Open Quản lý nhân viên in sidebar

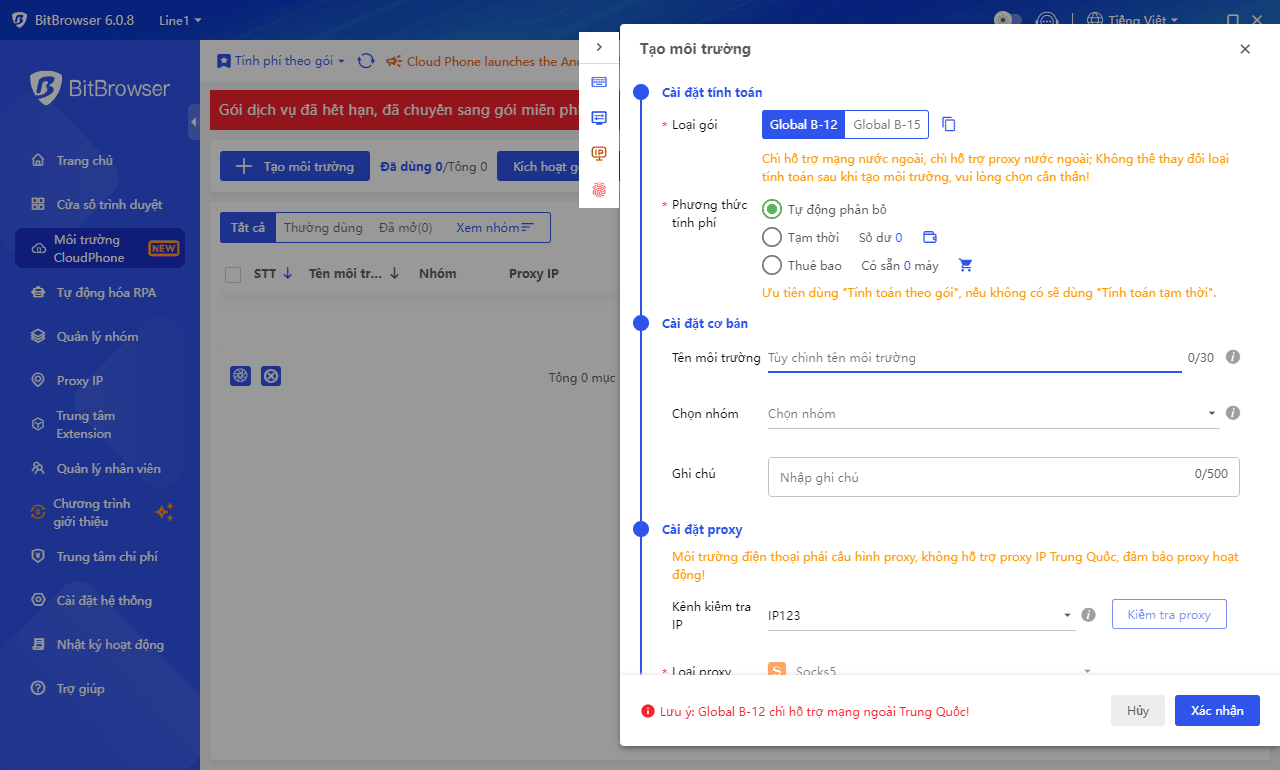tap(100, 469)
